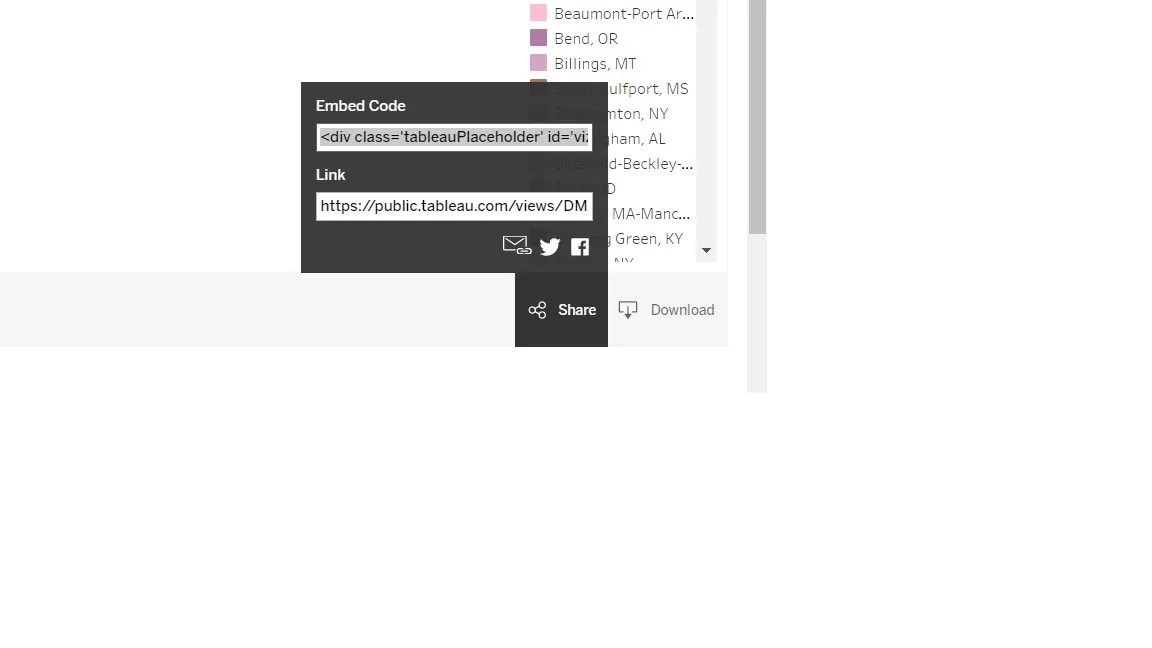Screen dimensions: 1152x648
Task: Select the Bend, OR color swatch
Action: point(539,37)
